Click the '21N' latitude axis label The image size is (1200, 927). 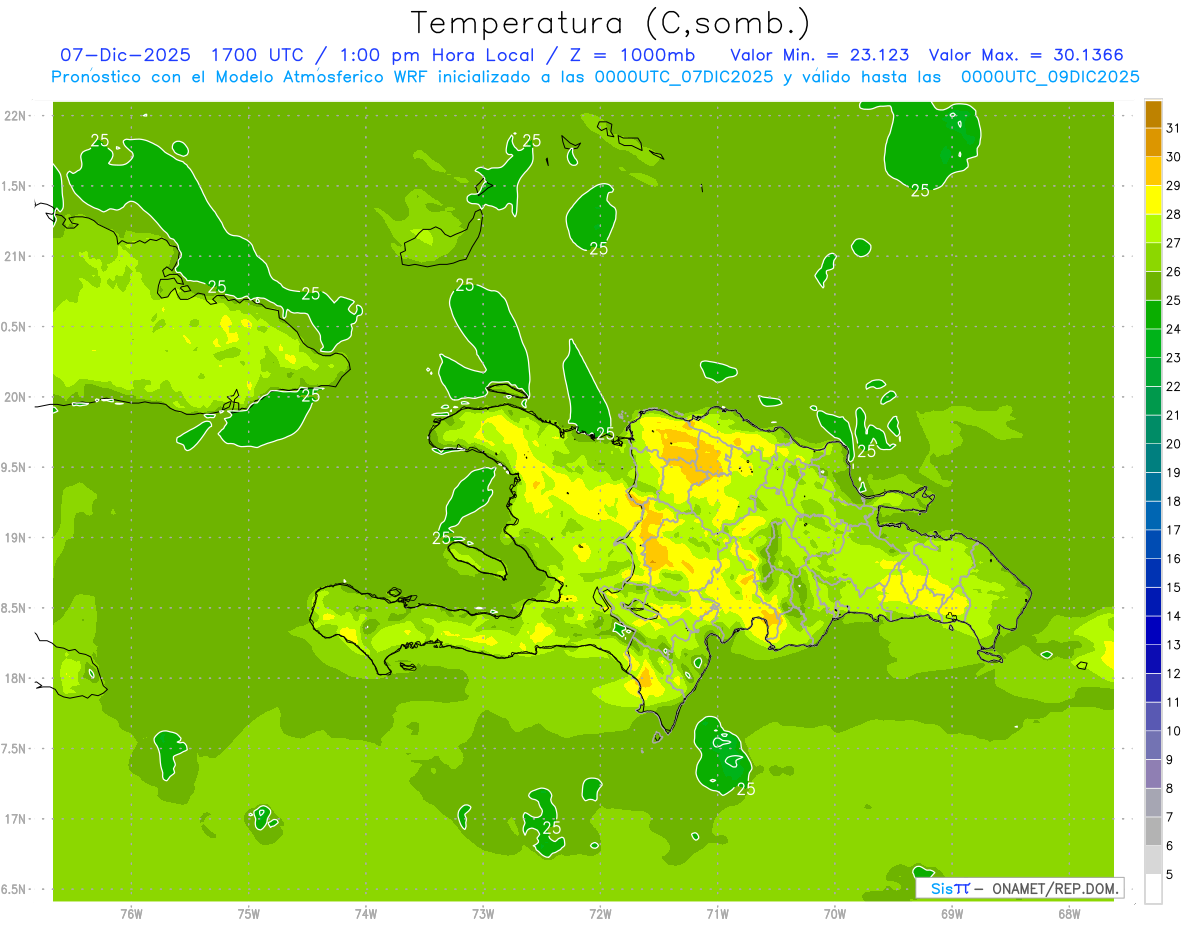pos(14,257)
